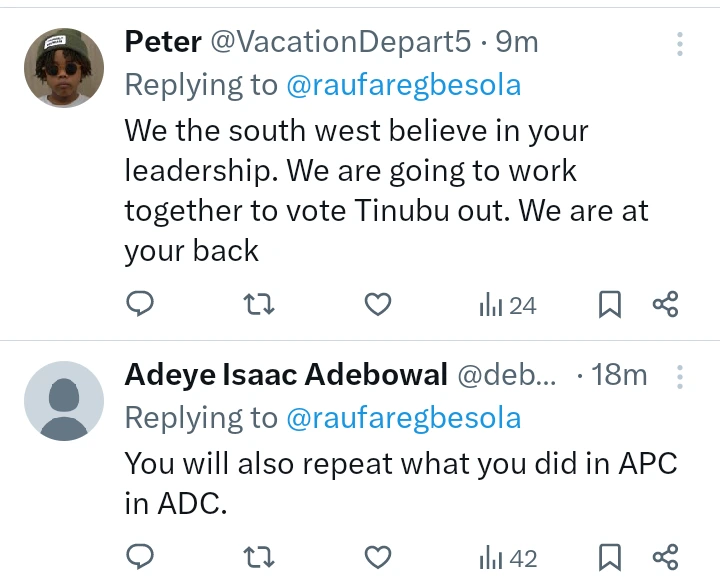
Task: Retweet Peter's tweet
Action: 259,304
